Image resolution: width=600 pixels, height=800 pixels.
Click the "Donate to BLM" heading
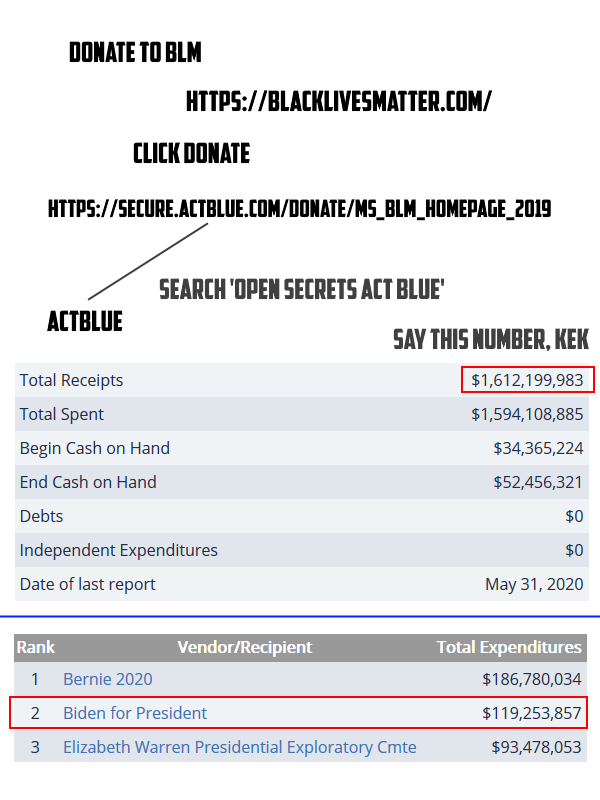tap(135, 53)
